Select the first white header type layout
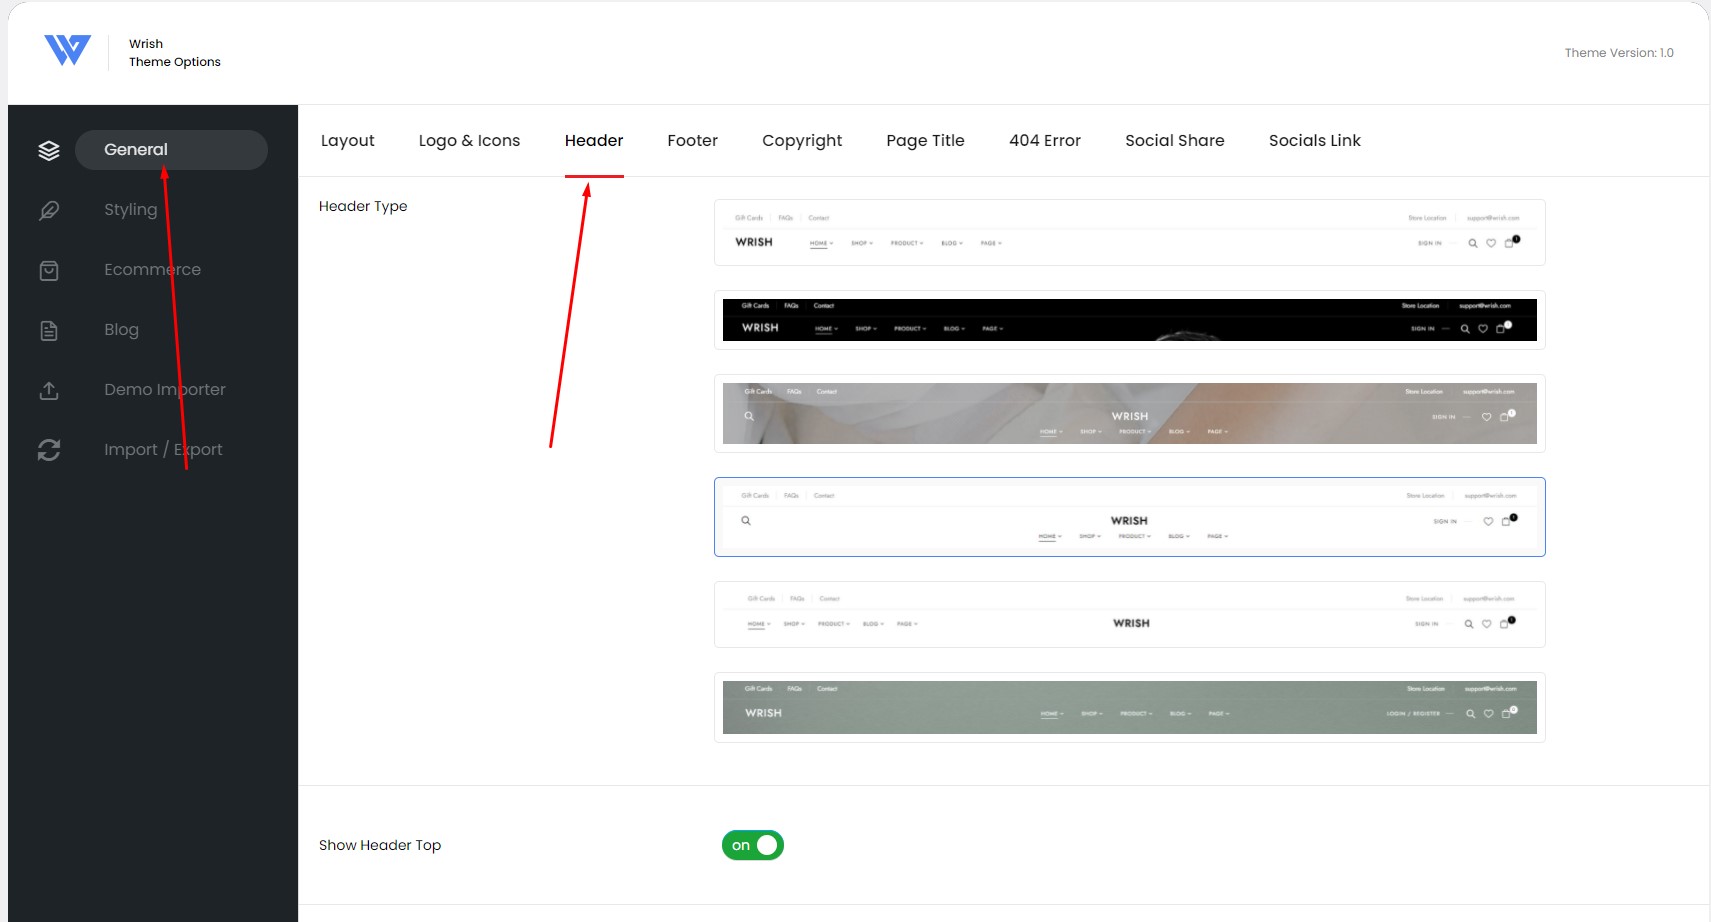This screenshot has width=1711, height=922. pos(1130,232)
